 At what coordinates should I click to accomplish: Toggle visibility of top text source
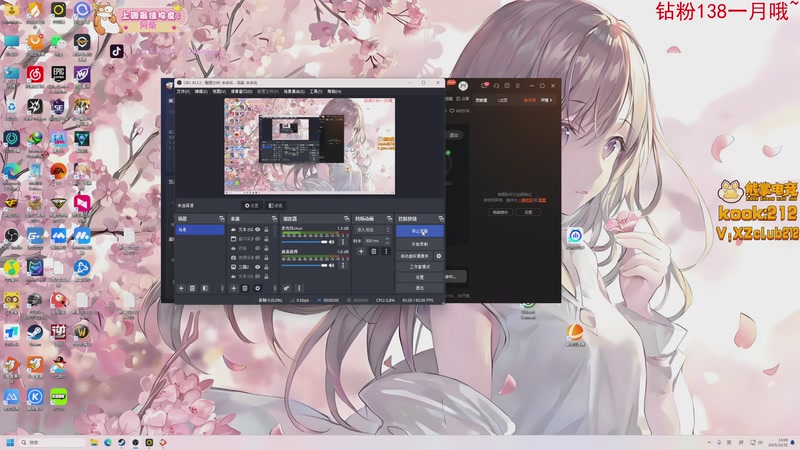click(258, 230)
